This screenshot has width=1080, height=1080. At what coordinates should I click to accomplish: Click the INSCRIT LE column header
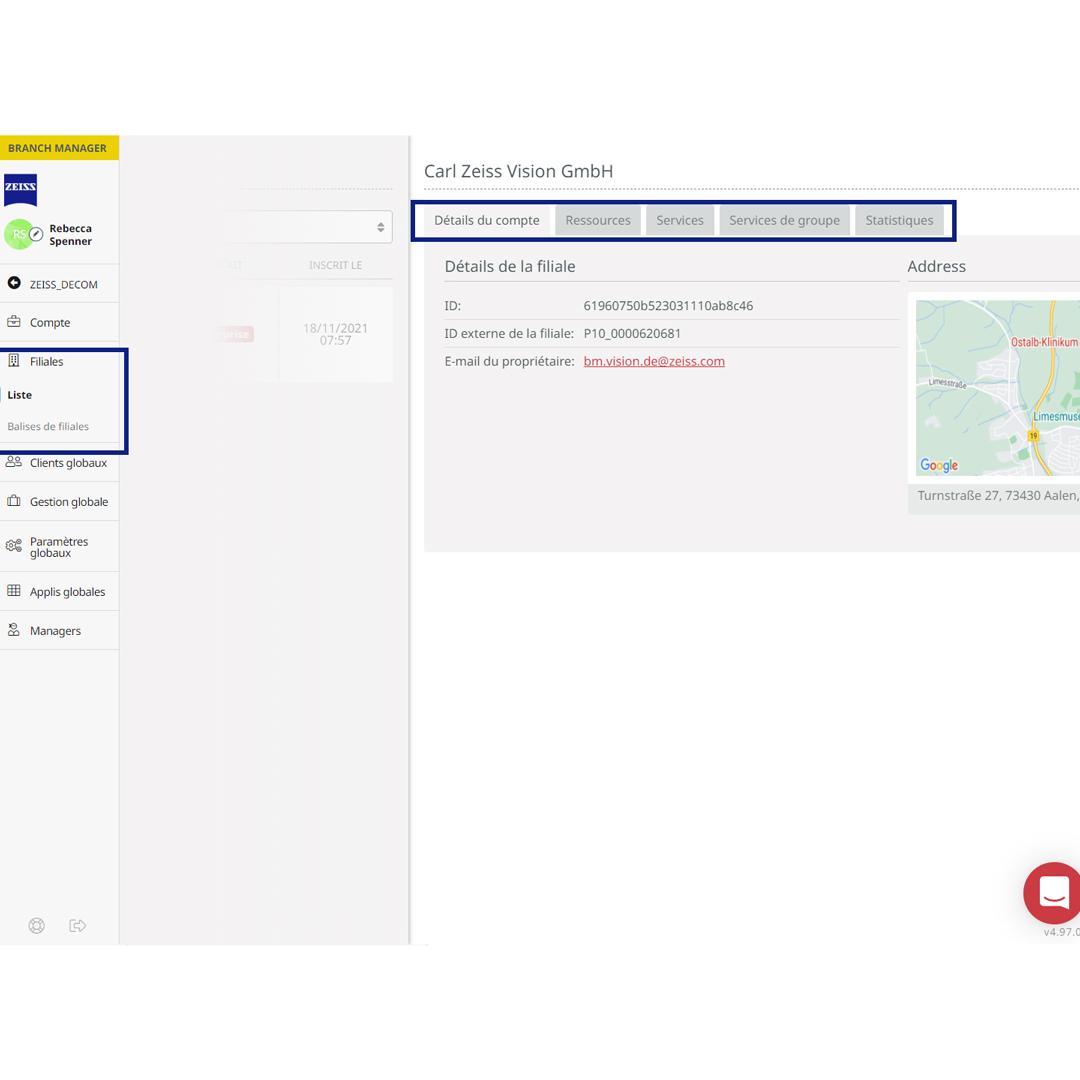pos(335,265)
